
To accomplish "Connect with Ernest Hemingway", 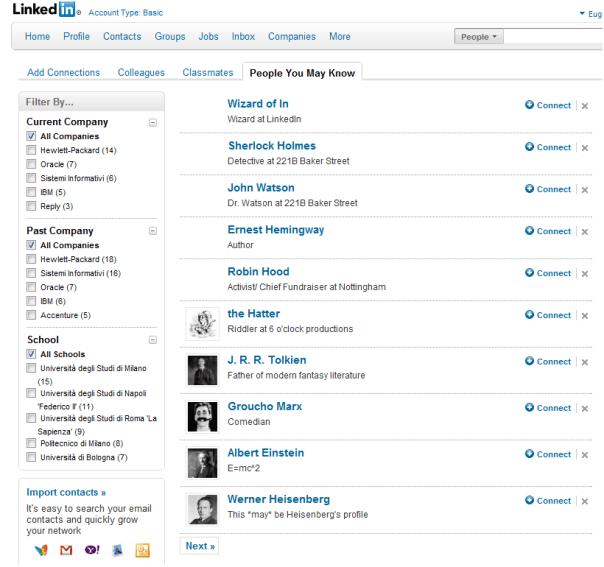I will pos(547,231).
